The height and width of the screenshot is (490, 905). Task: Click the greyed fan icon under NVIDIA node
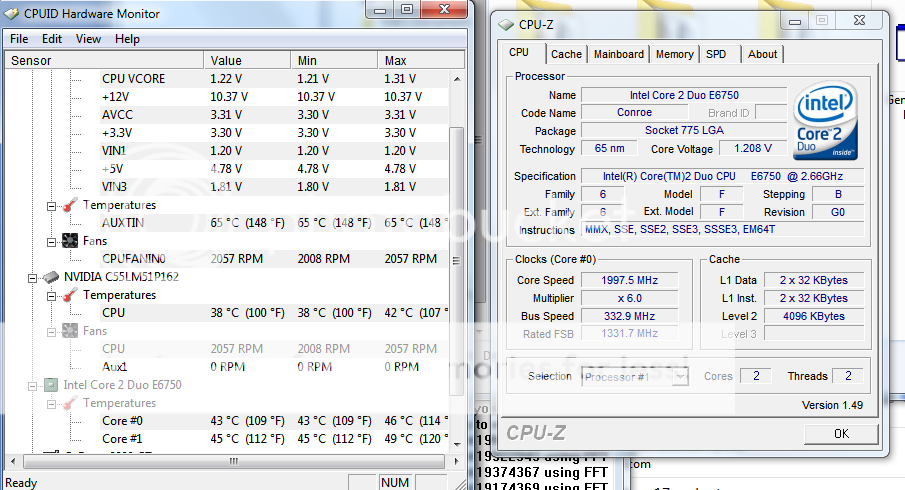click(69, 330)
